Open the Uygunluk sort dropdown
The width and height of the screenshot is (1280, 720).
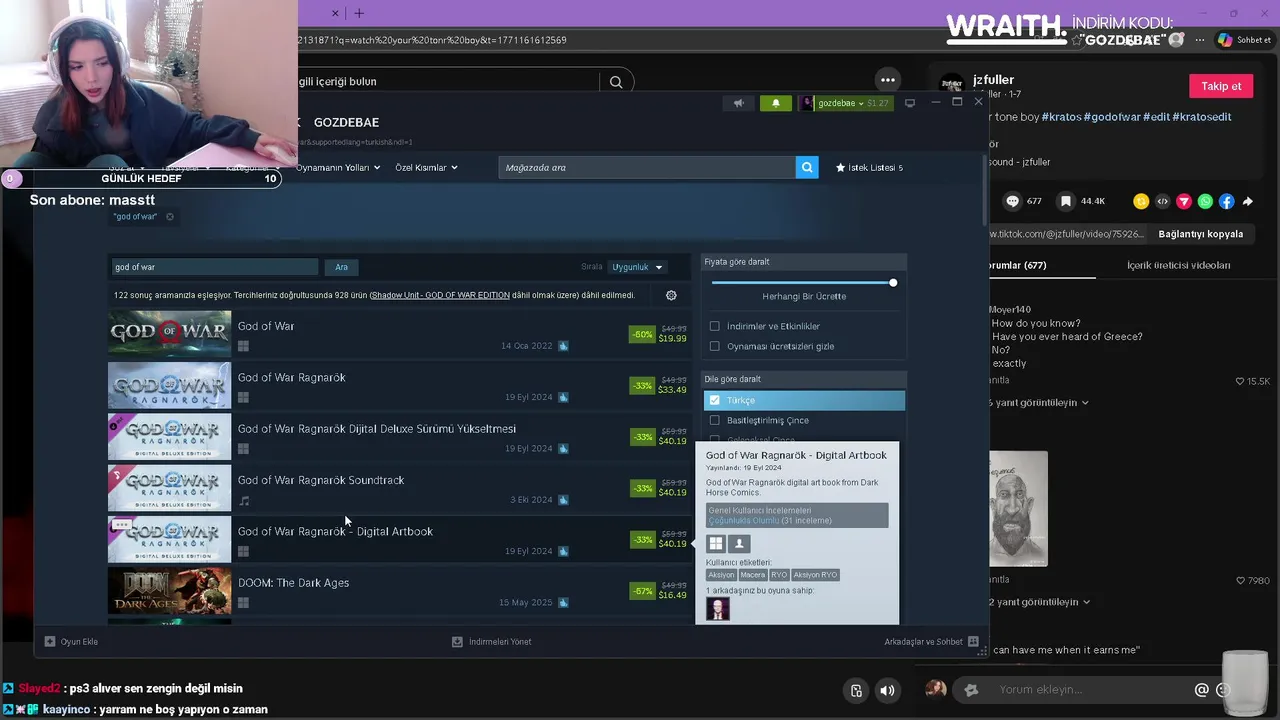[x=637, y=267]
